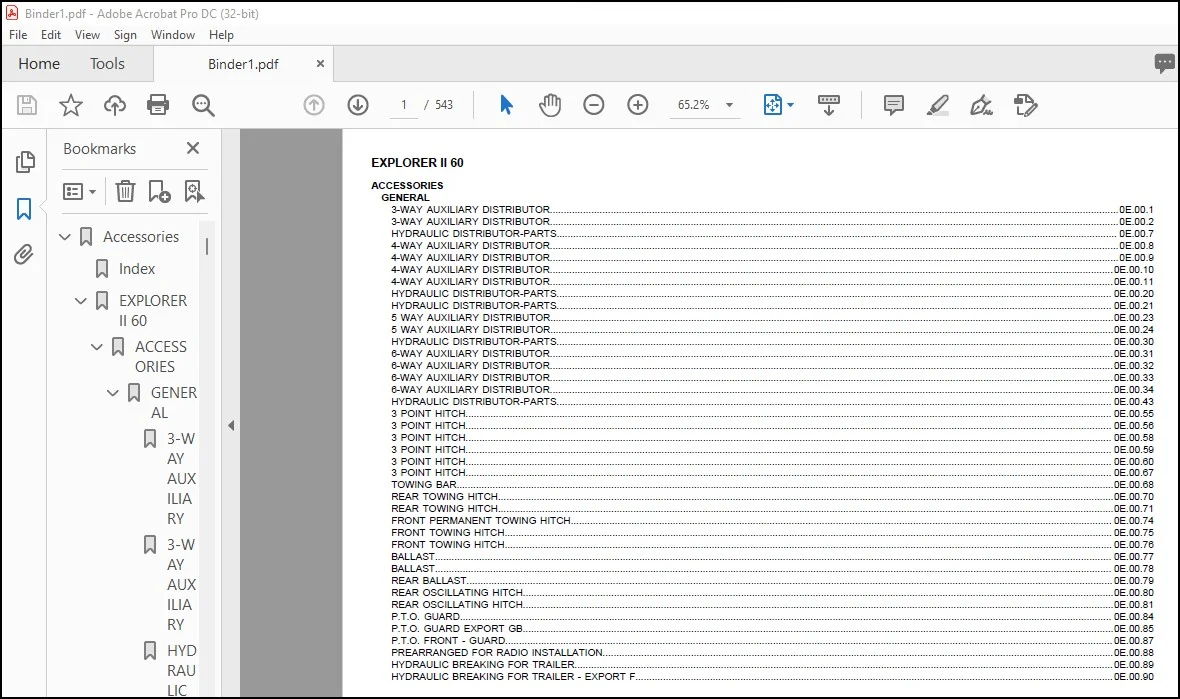Screen dimensions: 1180x699
Task: Enable scrolling read mode icon
Action: point(829,105)
